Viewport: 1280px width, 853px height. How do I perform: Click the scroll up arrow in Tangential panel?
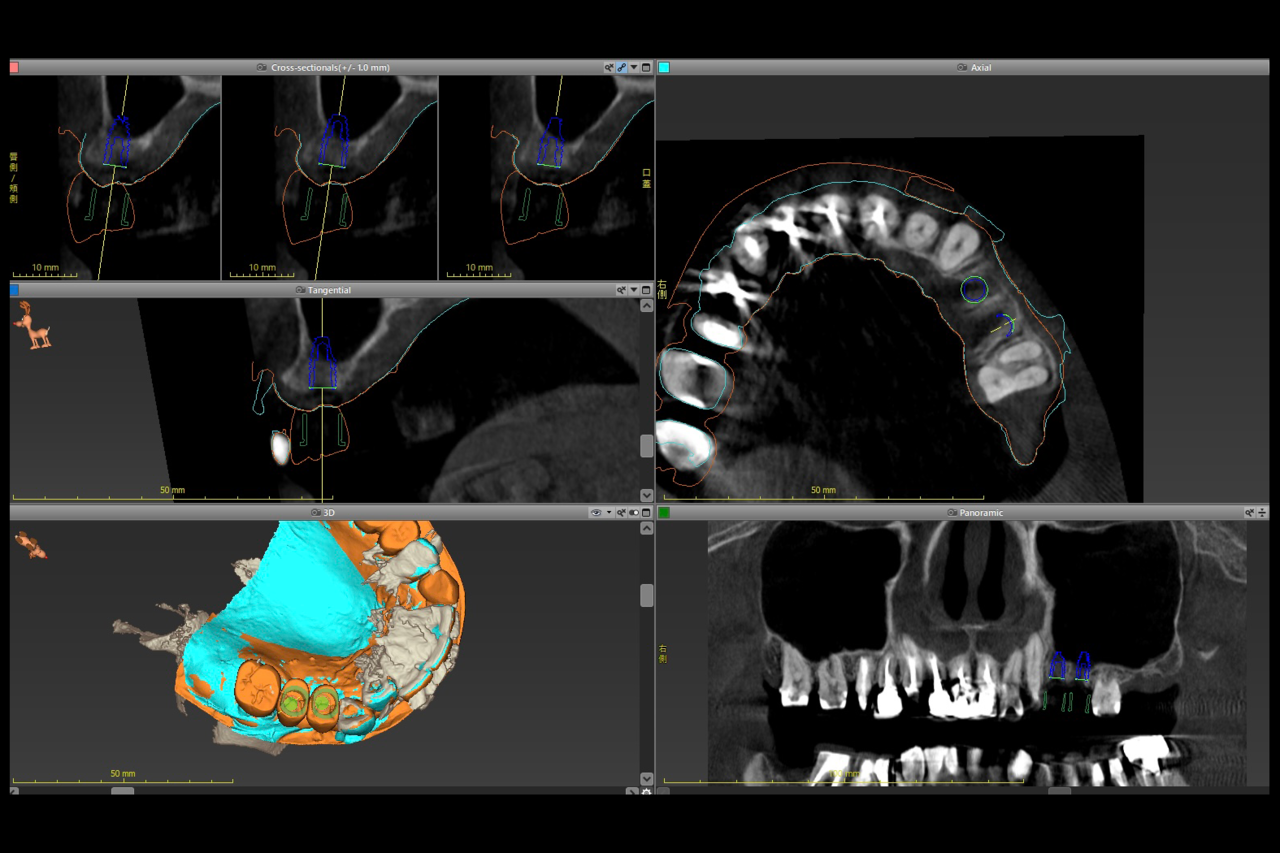[x=647, y=305]
